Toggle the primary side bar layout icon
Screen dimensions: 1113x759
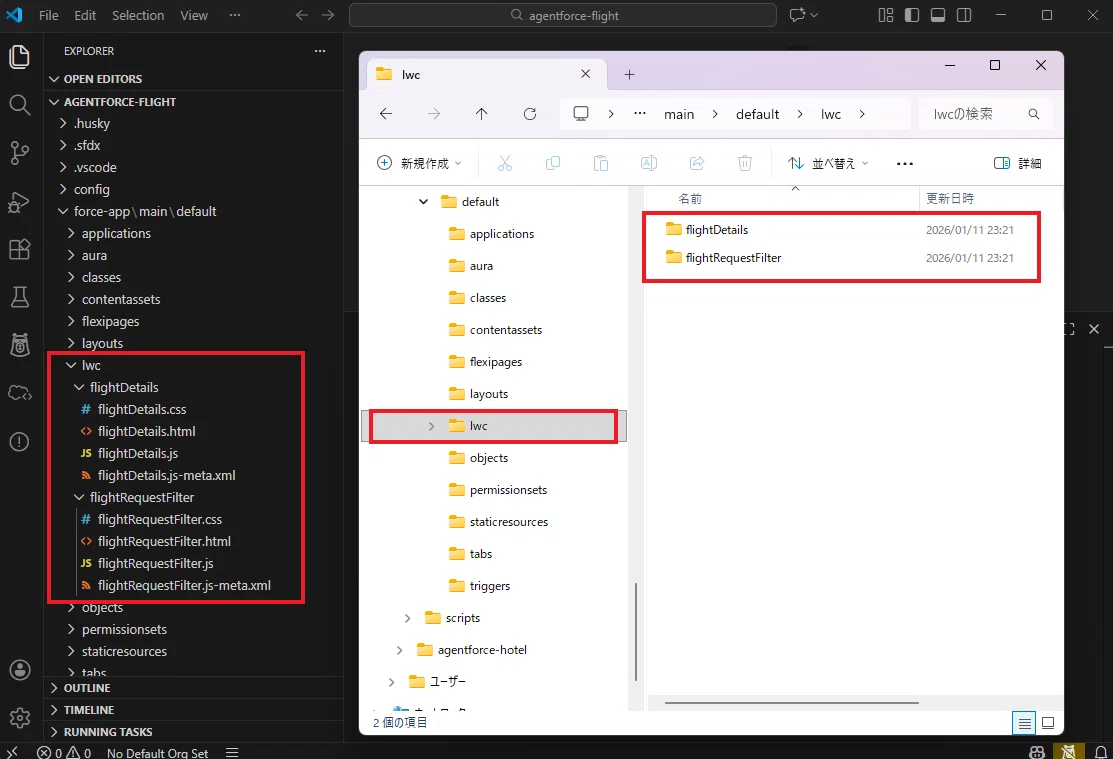[912, 15]
